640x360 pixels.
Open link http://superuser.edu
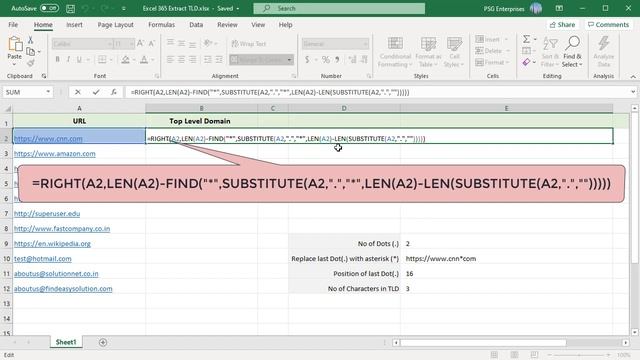point(47,213)
